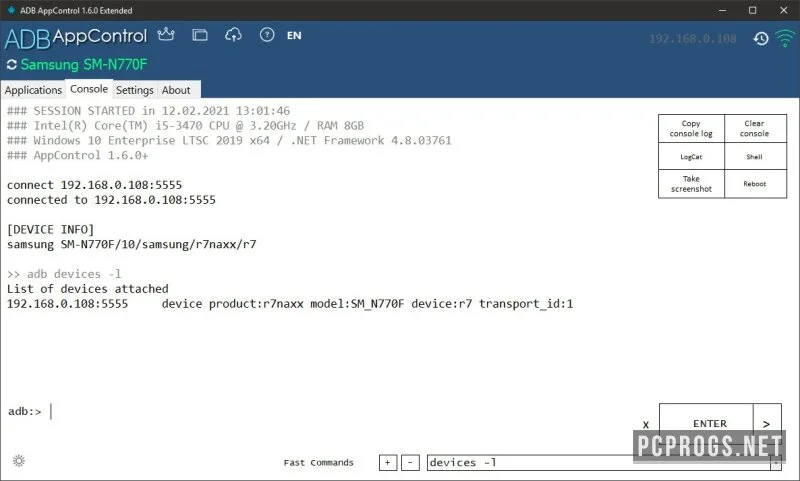The image size is (800, 481).
Task: Open connection history clock icon
Action: [761, 38]
